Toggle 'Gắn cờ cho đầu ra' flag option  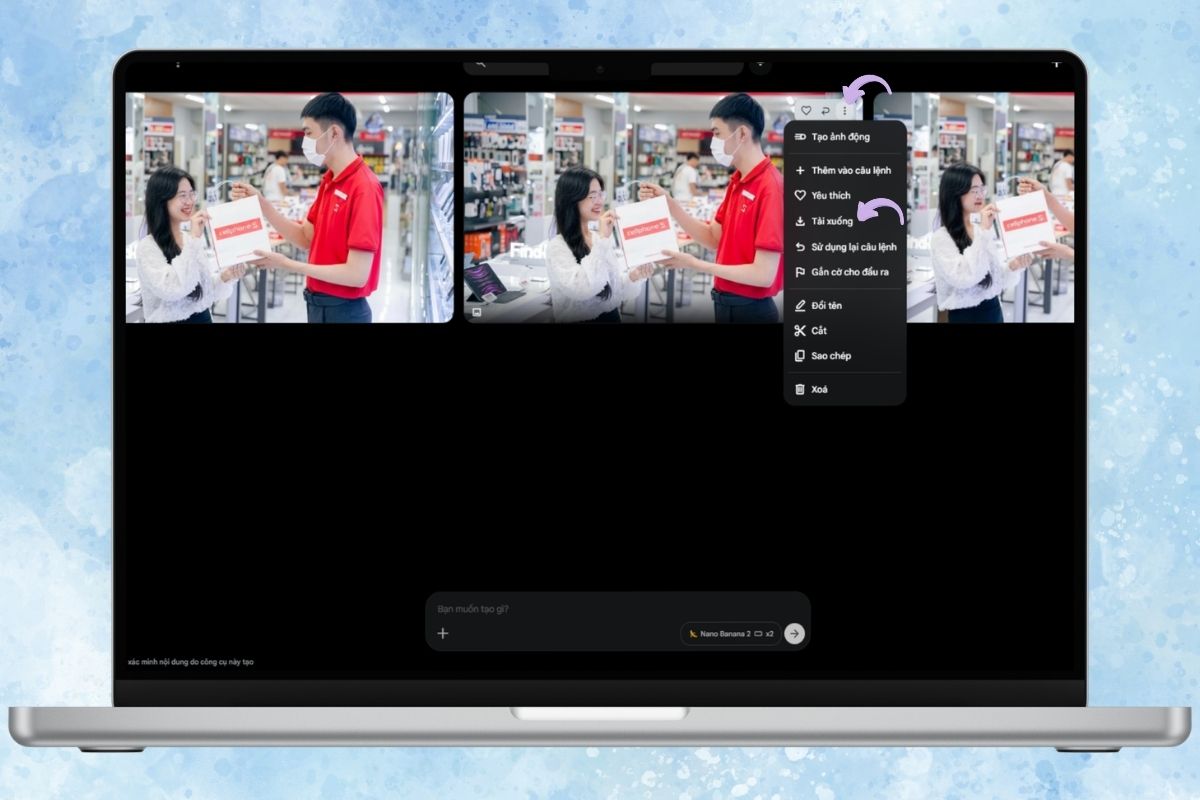(x=849, y=272)
